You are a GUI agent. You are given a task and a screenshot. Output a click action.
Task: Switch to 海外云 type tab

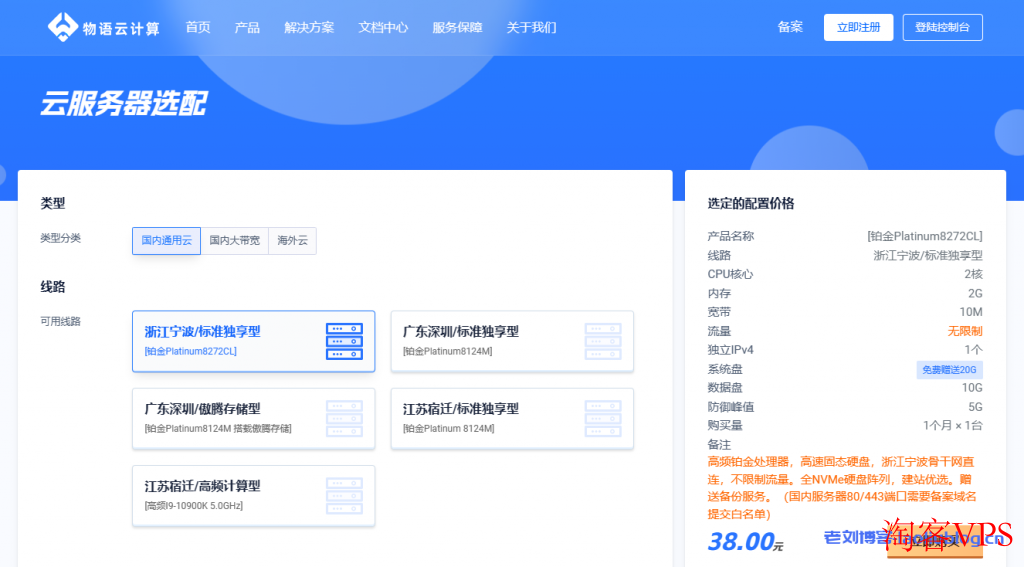[293, 240]
